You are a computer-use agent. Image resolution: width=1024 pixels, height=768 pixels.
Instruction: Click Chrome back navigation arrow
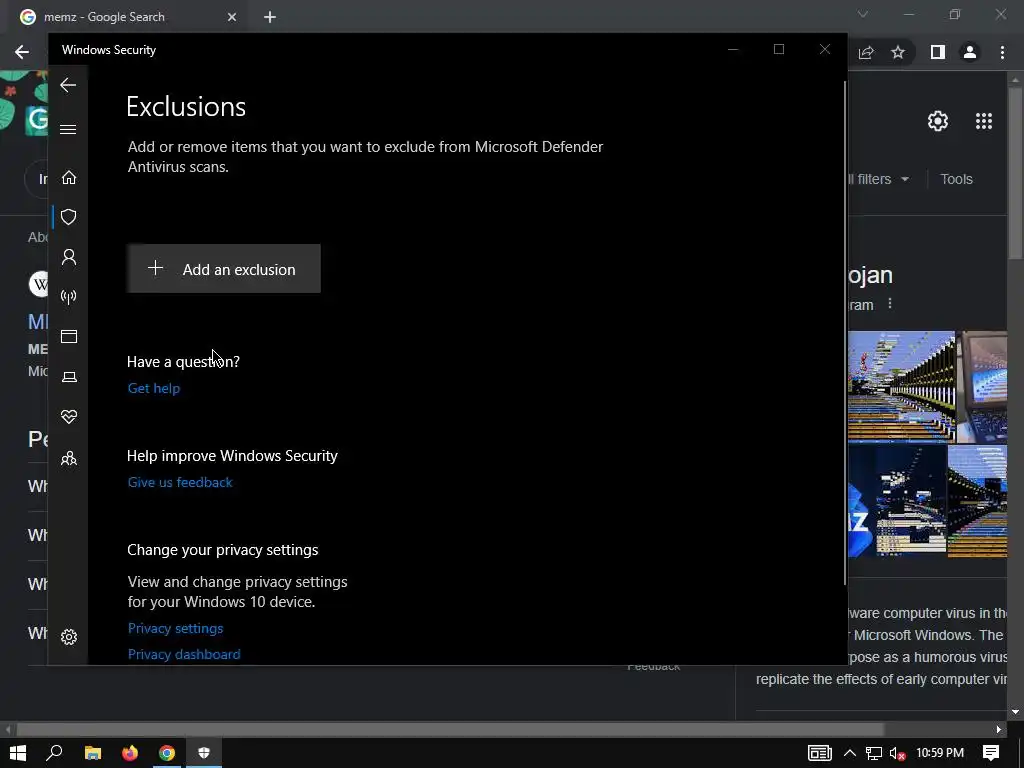point(22,52)
